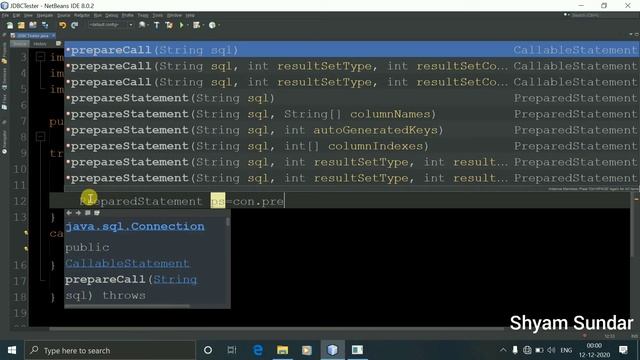Show hidden system tray icons
The height and width of the screenshot is (360, 640).
point(503,350)
